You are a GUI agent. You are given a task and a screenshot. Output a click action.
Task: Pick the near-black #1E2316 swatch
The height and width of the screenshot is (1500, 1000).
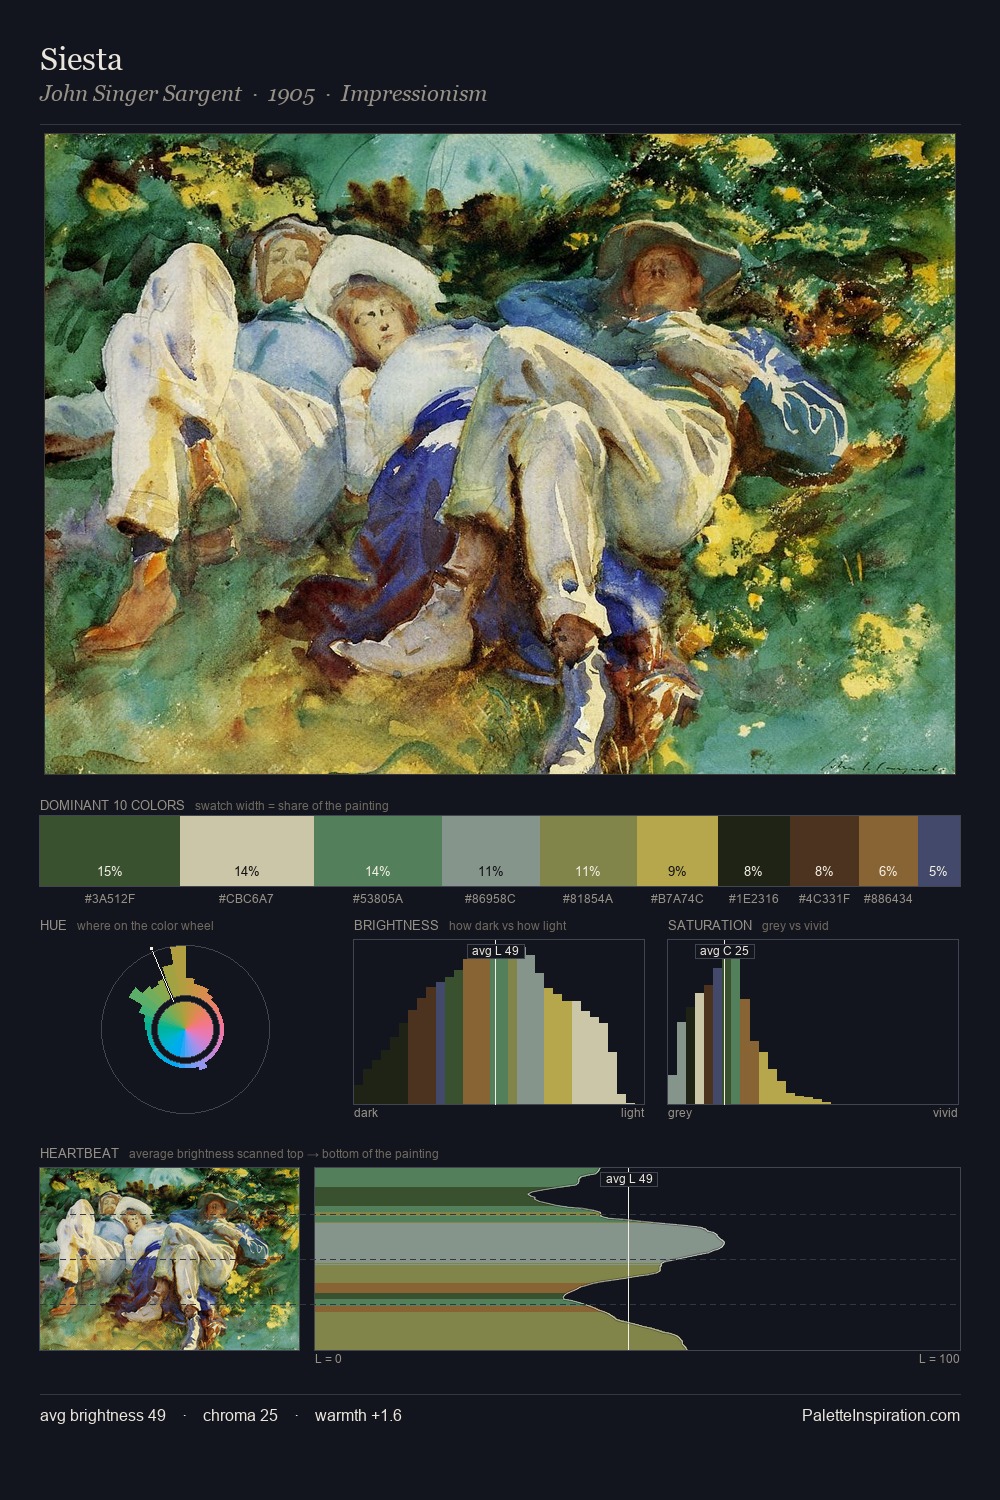tap(754, 851)
